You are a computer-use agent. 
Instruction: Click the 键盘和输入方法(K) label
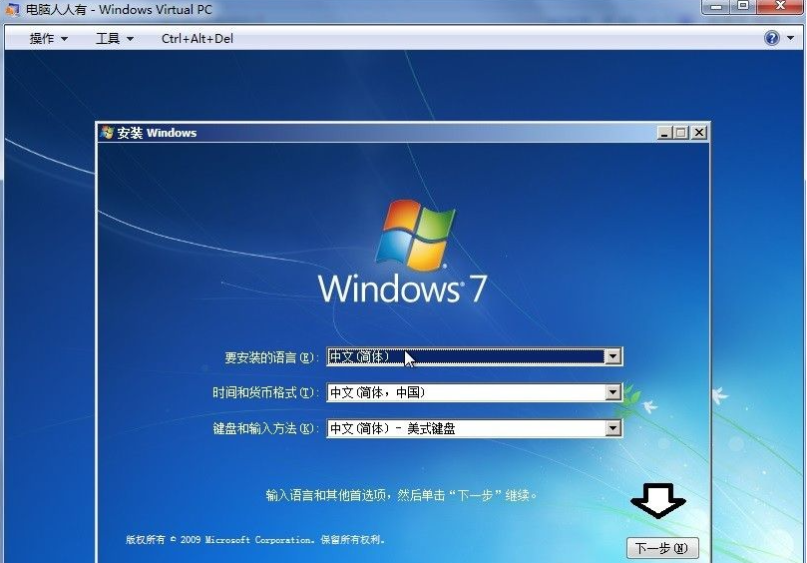264,428
